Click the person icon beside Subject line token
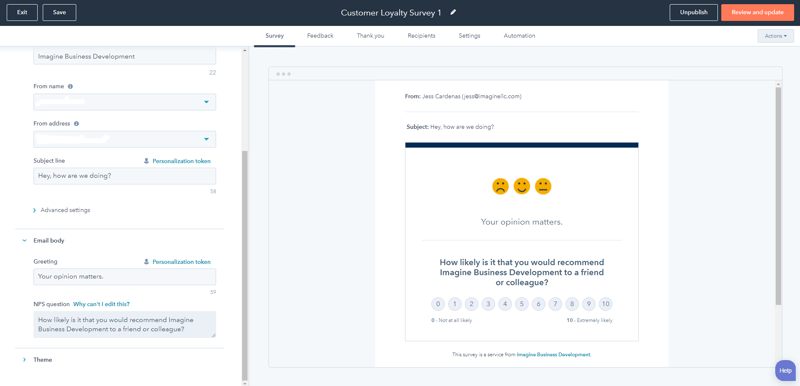800x386 pixels. coord(146,161)
